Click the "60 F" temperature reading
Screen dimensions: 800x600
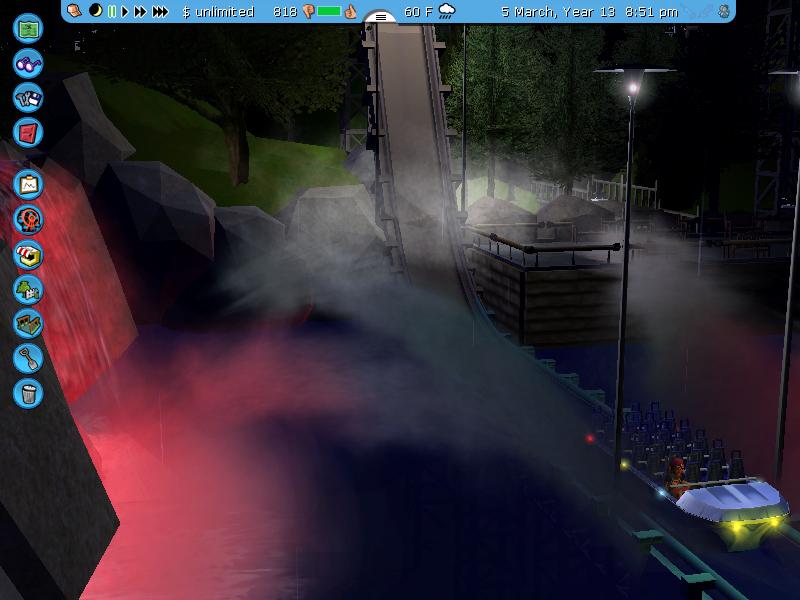(x=418, y=11)
